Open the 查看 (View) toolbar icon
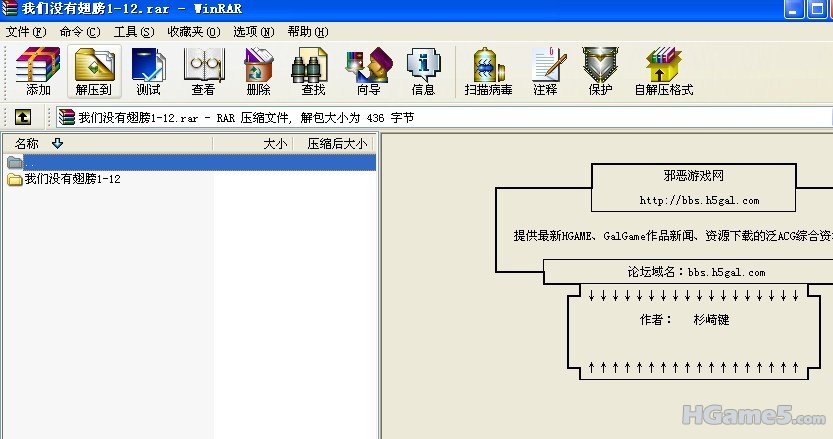 tap(203, 71)
